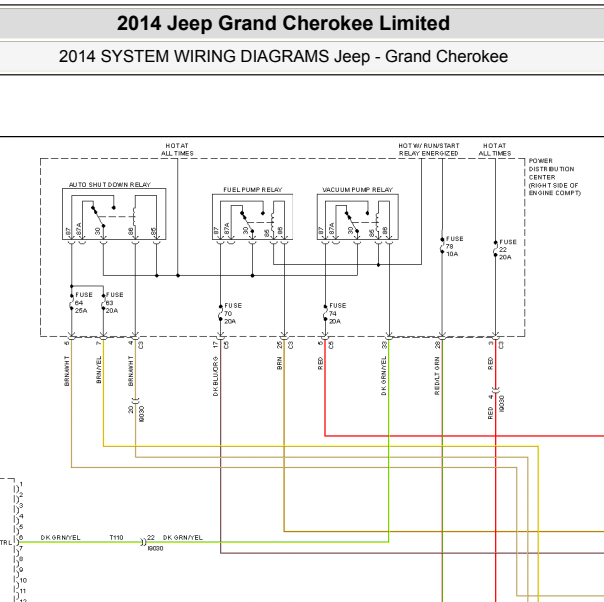Select the "AUTO SHUT DOWN RELAY" label
The image size is (604, 602).
[110, 185]
